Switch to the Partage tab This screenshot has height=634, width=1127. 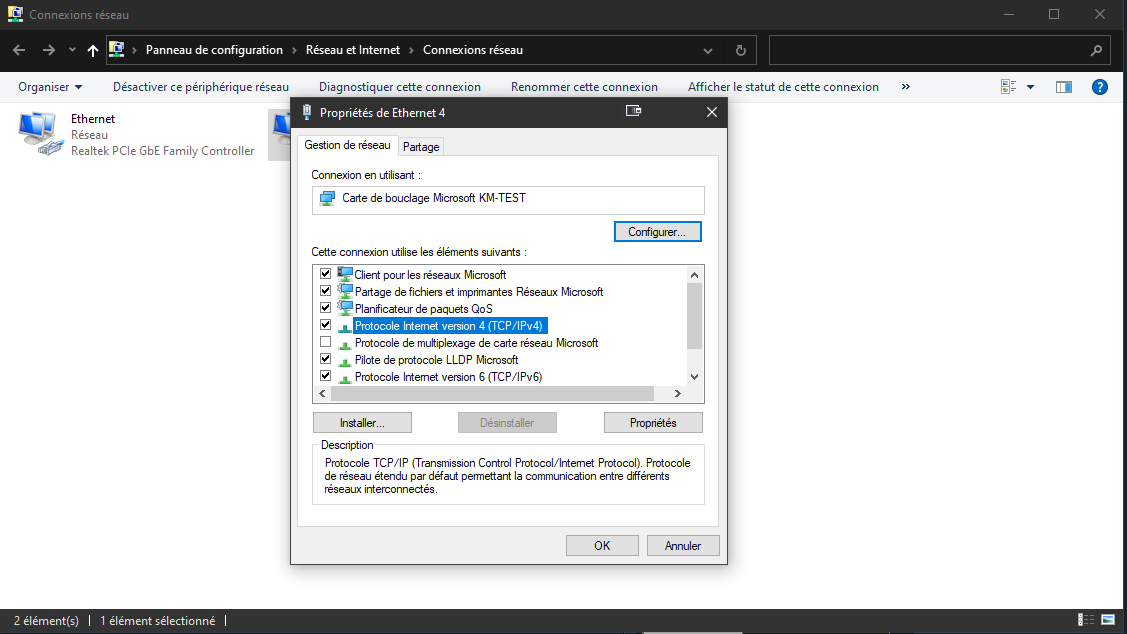click(421, 147)
